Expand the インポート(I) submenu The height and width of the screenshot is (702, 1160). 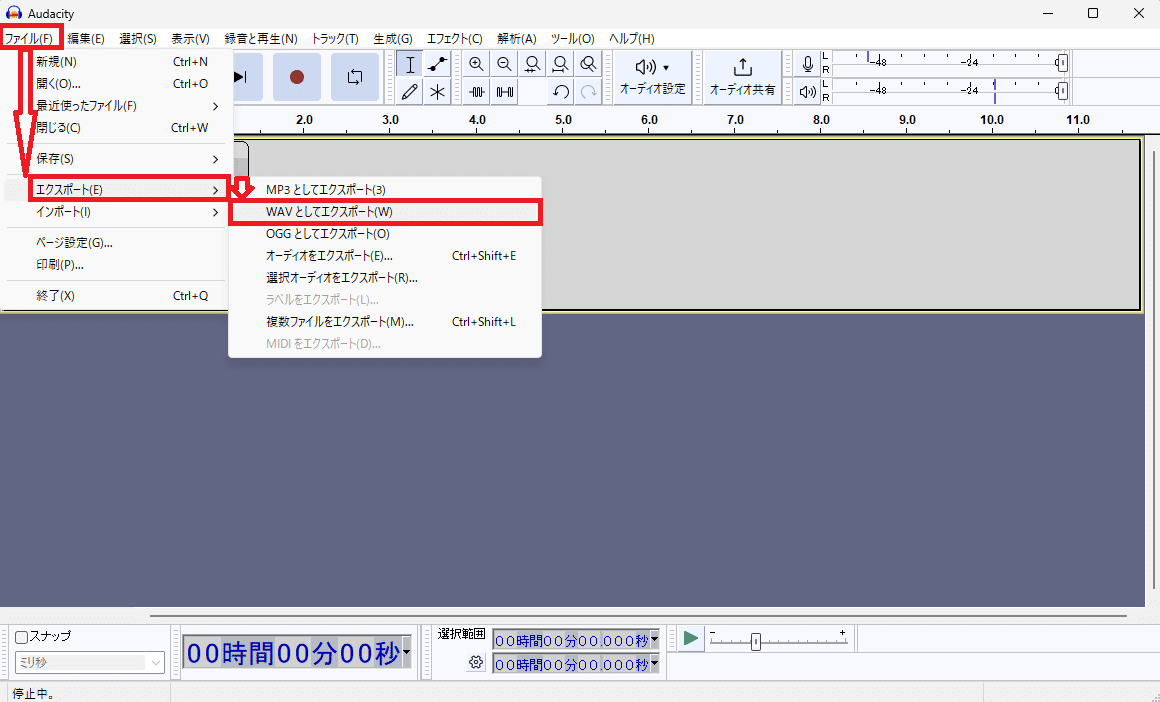click(116, 212)
